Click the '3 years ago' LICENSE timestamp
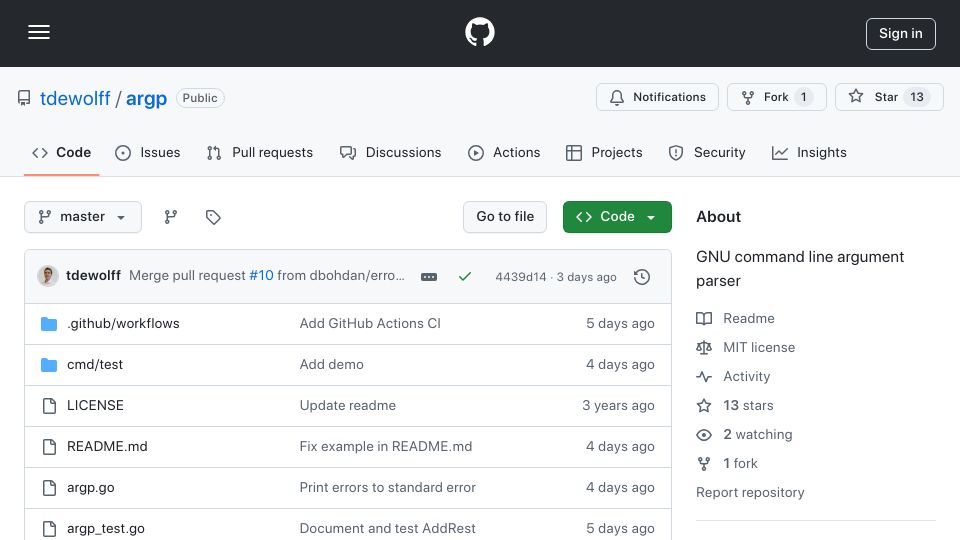960x540 pixels. coord(618,405)
